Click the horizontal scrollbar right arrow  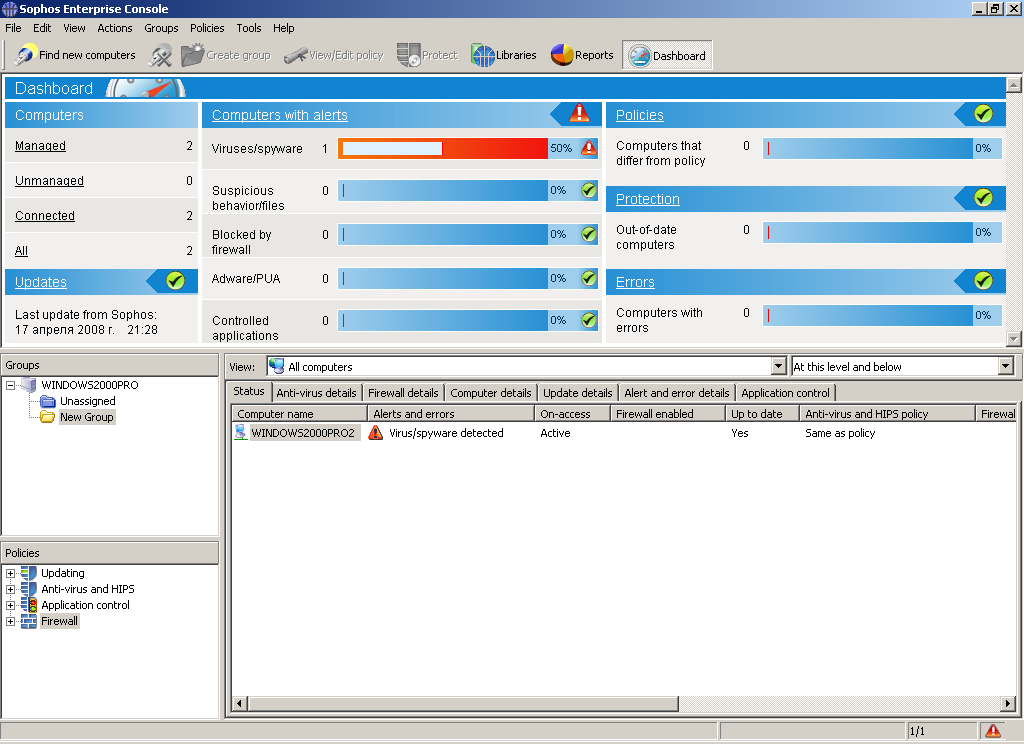(1008, 704)
